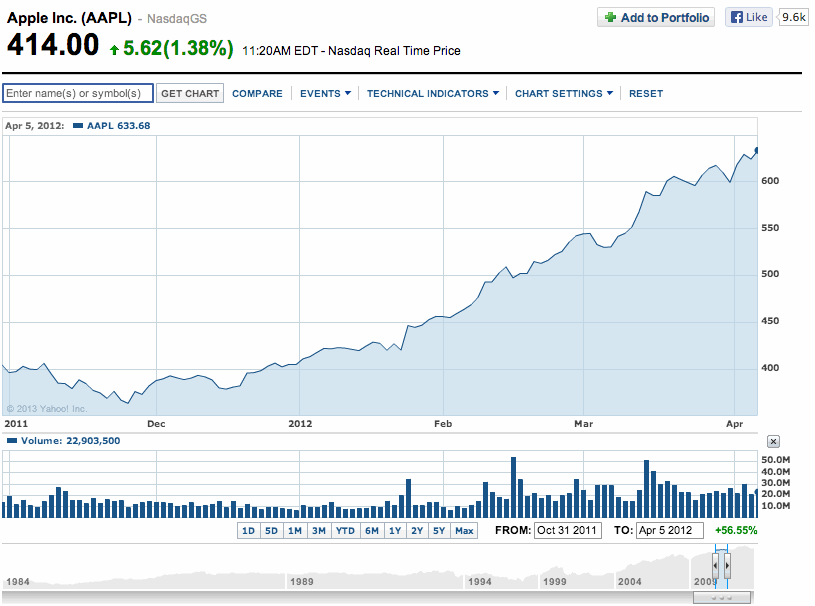This screenshot has height=606, width=815.
Task: Click the 1989 label on the overview timeline
Action: pos(301,582)
